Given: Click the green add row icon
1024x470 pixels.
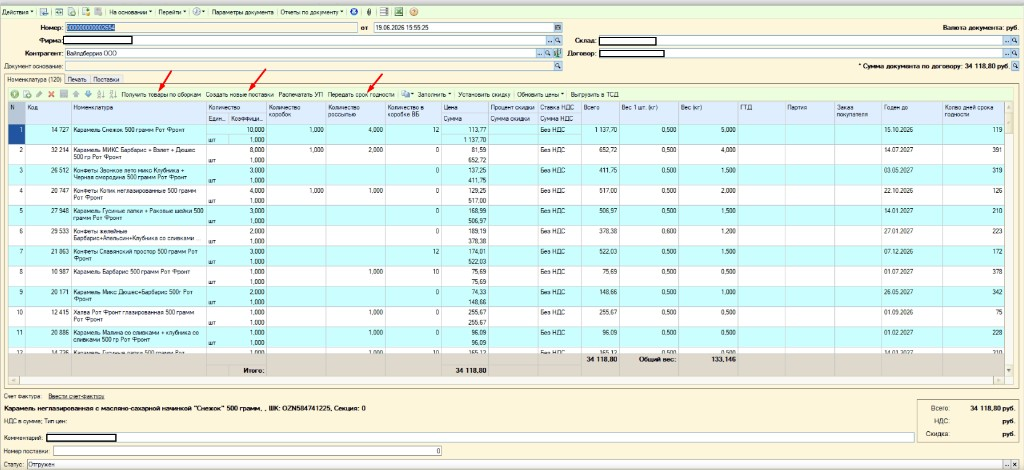Looking at the screenshot, I should (x=14, y=95).
